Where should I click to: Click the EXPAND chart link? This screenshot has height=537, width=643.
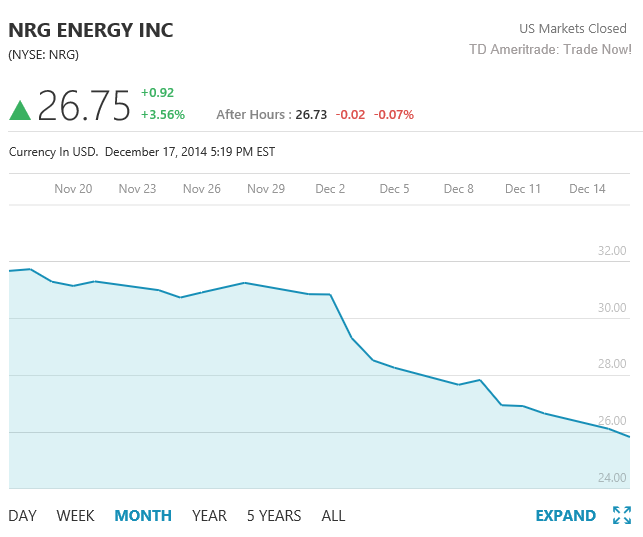[x=565, y=516]
